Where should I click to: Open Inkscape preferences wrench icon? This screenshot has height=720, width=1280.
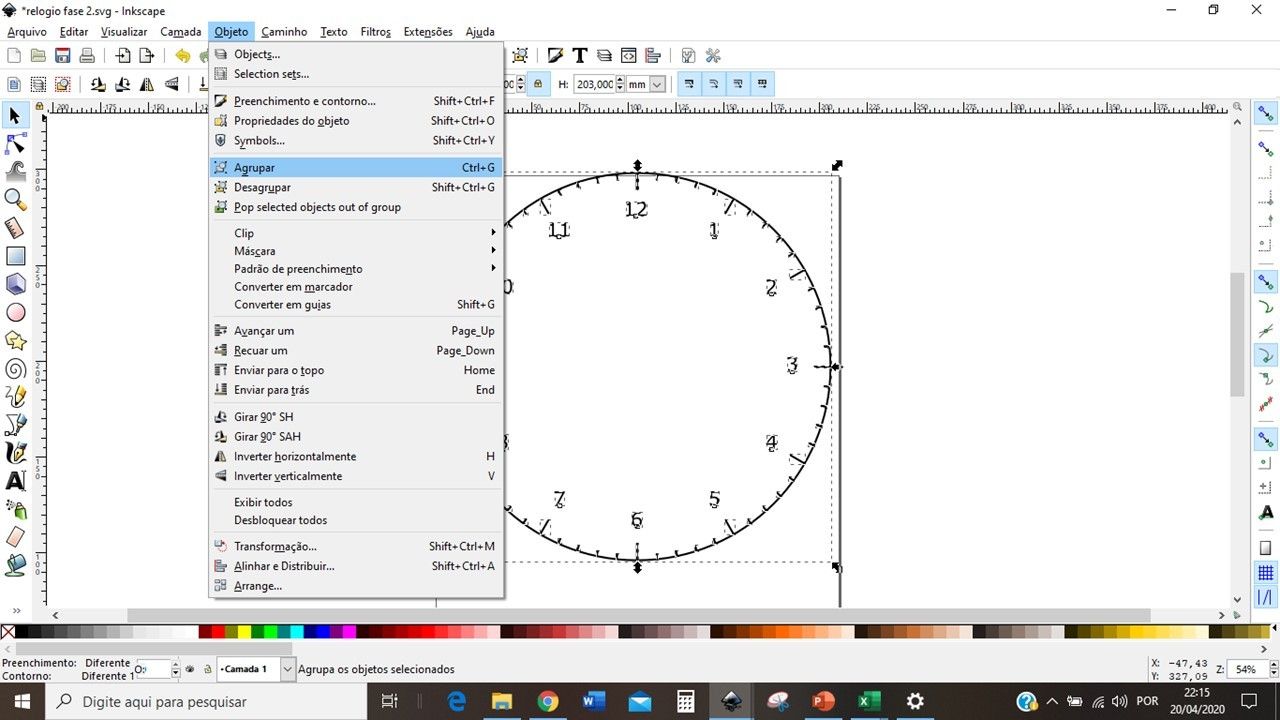click(713, 56)
